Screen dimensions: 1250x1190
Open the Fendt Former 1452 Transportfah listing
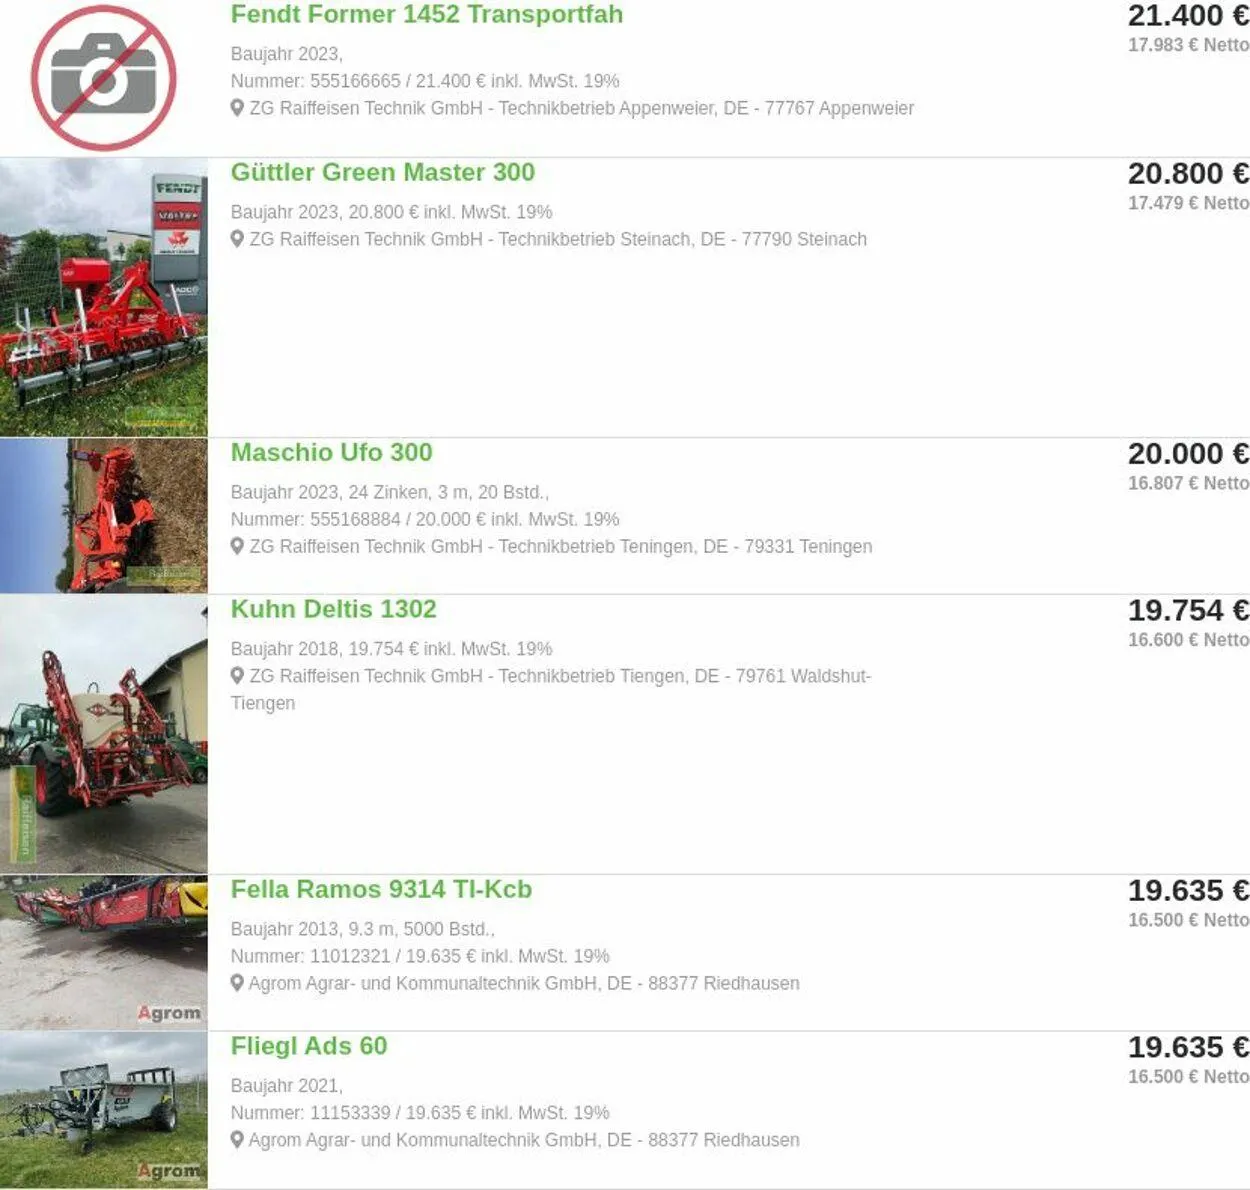click(427, 15)
